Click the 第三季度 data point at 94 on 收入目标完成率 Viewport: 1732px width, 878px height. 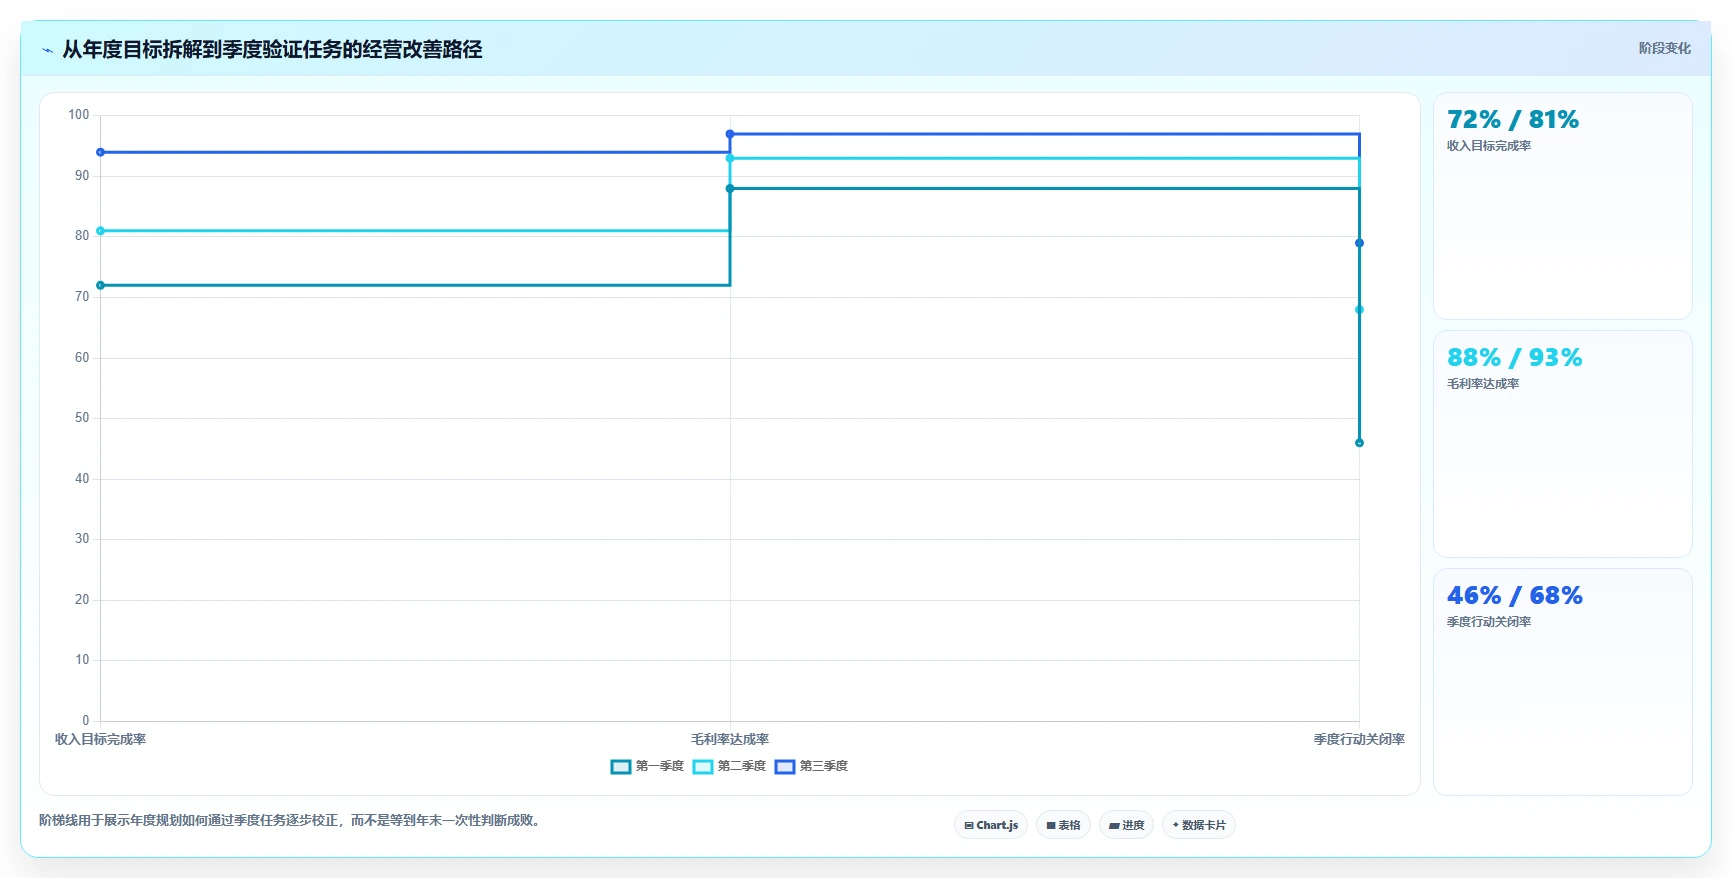point(100,152)
